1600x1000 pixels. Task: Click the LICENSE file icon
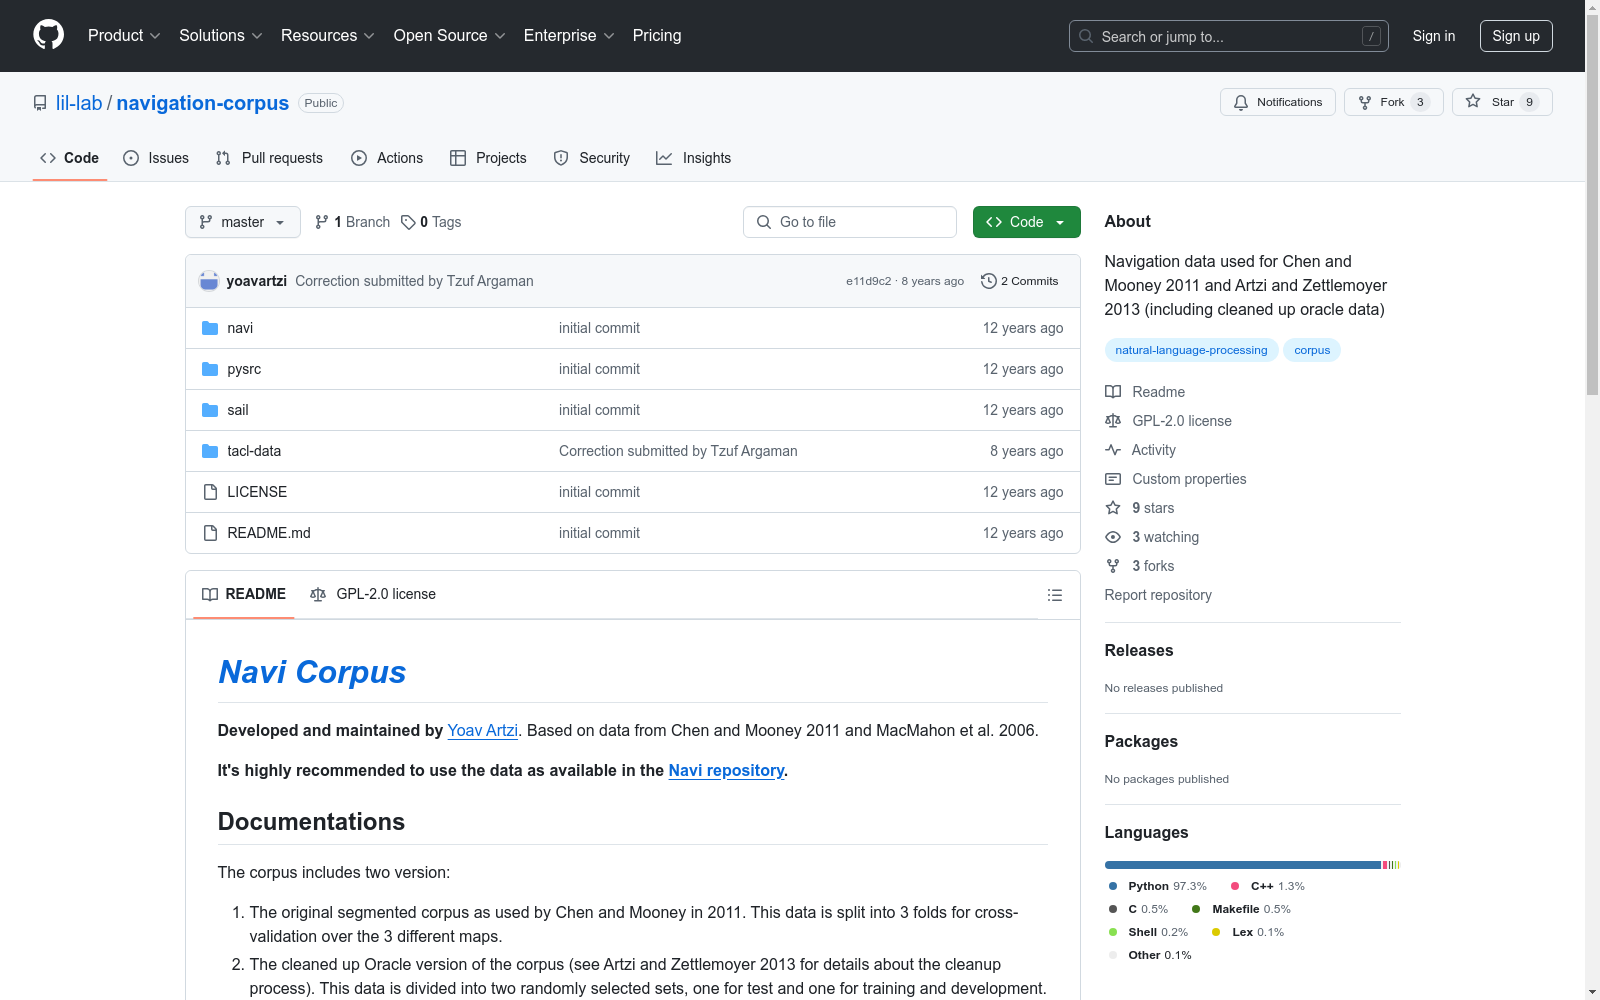coord(210,492)
